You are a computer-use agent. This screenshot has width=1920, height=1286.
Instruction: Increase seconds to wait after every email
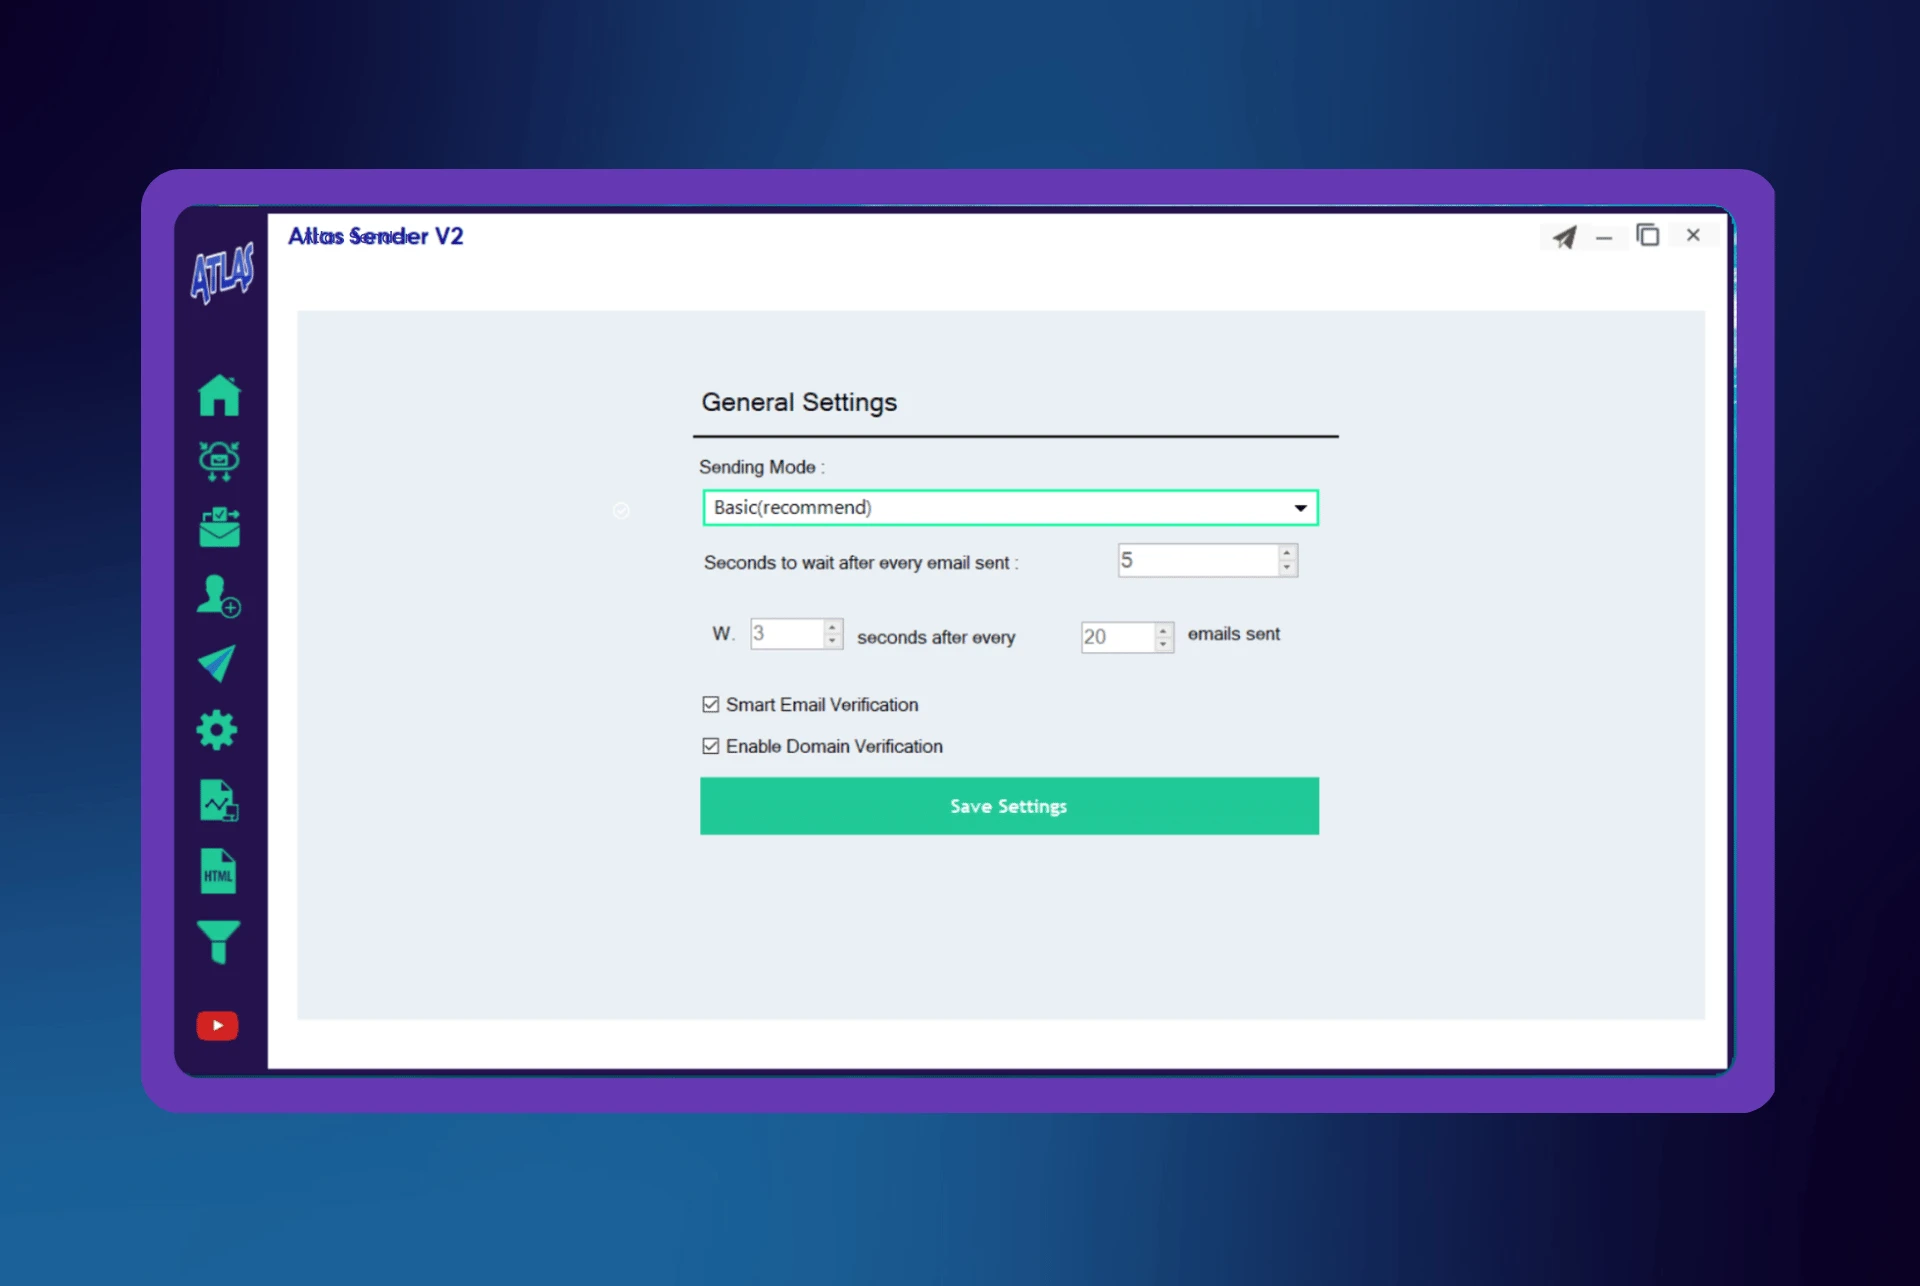pyautogui.click(x=1287, y=553)
